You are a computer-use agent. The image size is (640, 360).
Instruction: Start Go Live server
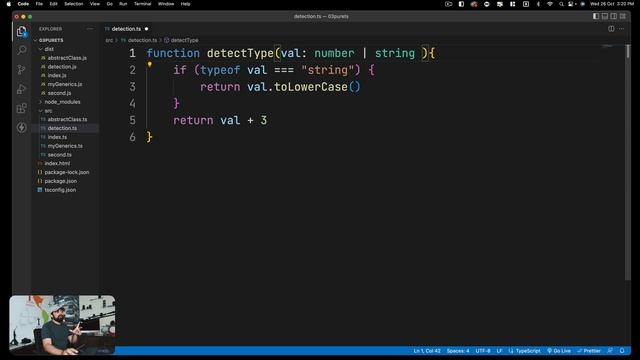pos(559,351)
